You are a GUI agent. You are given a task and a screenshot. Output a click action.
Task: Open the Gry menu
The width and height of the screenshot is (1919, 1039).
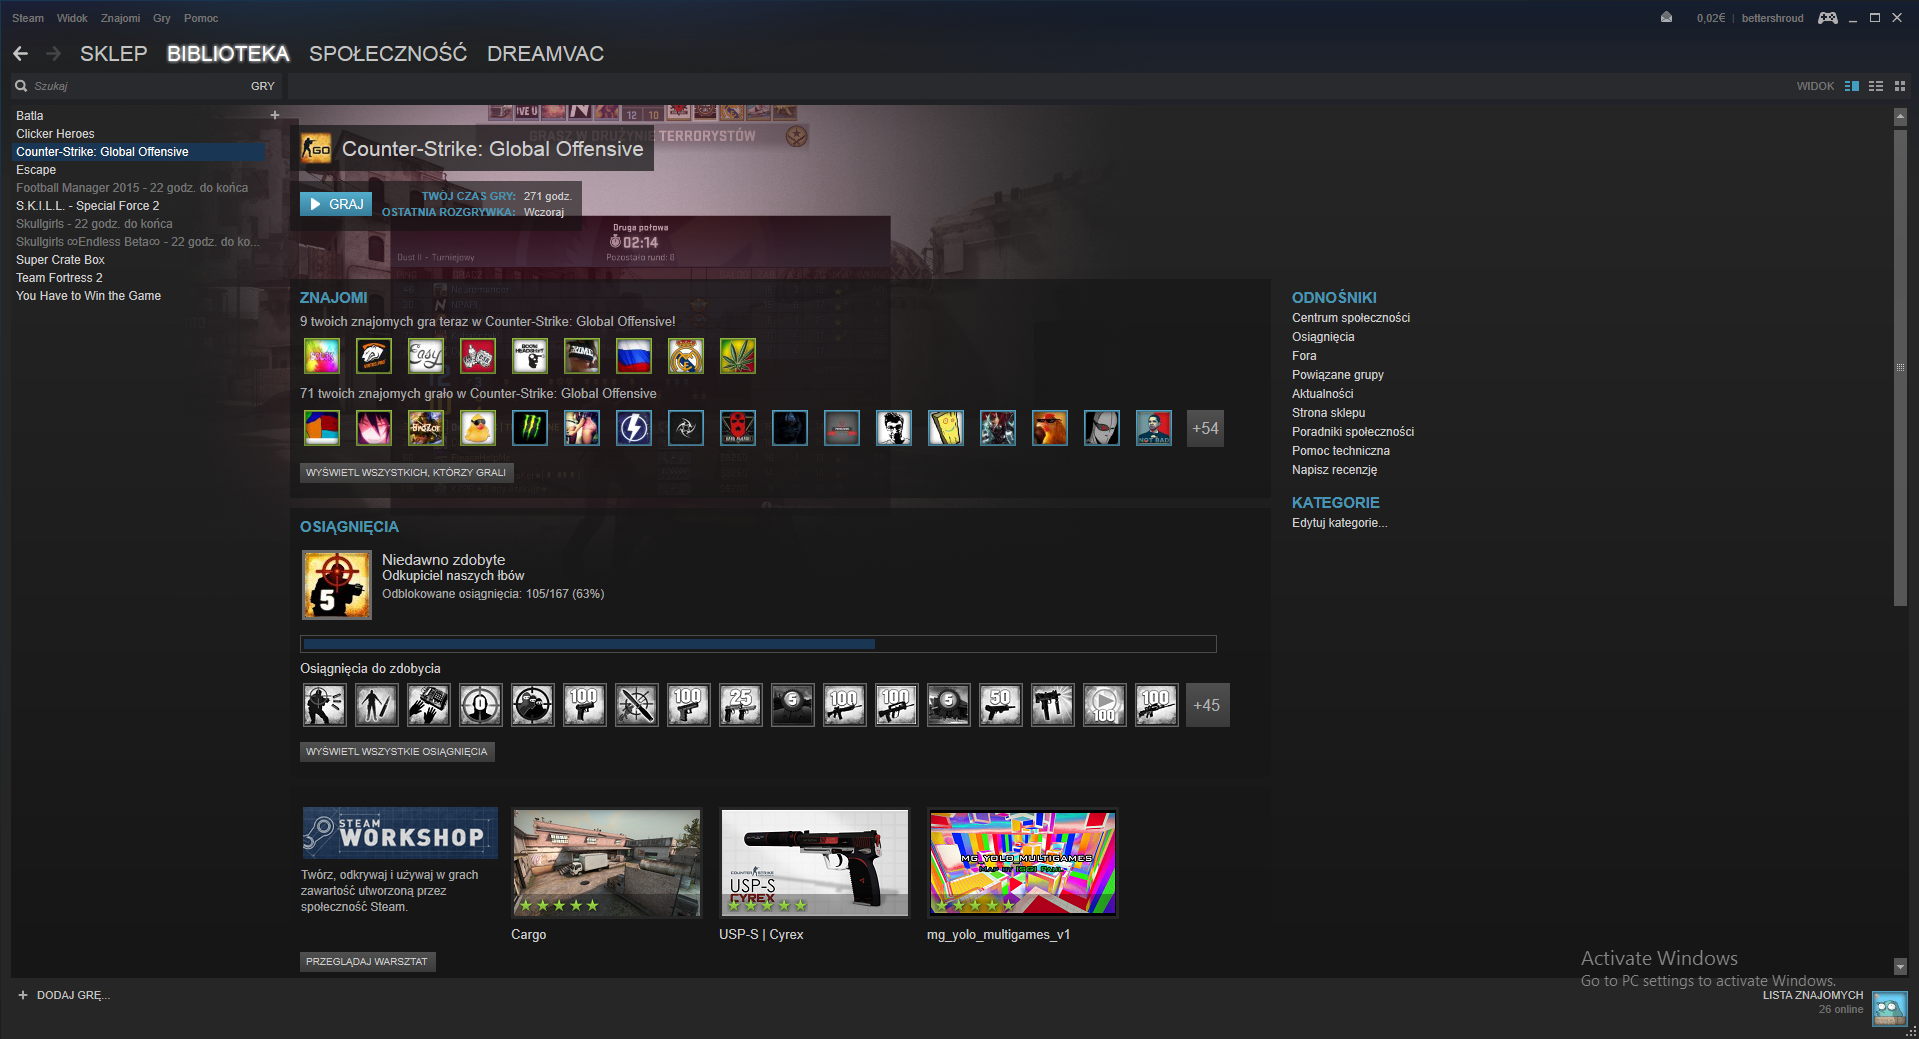pos(162,18)
